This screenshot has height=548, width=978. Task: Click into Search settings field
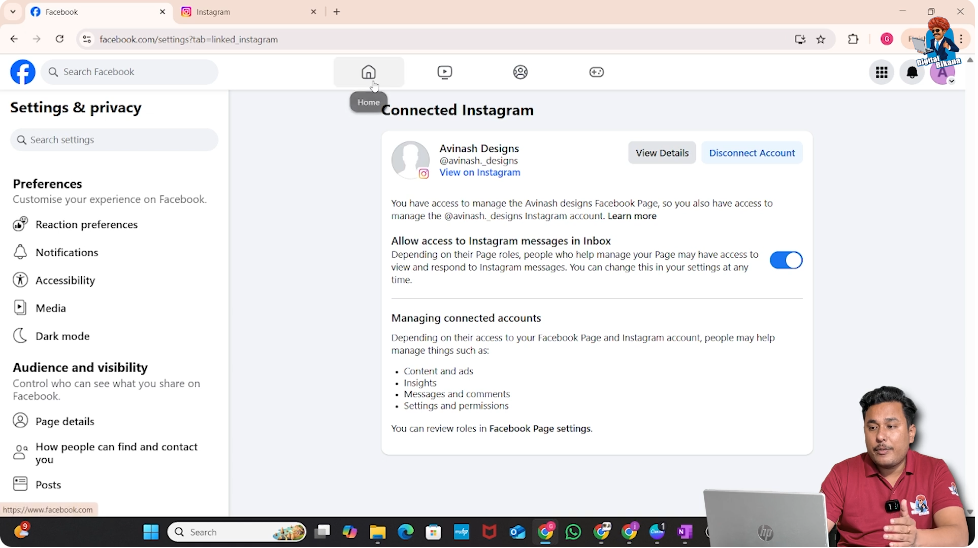[x=114, y=140]
